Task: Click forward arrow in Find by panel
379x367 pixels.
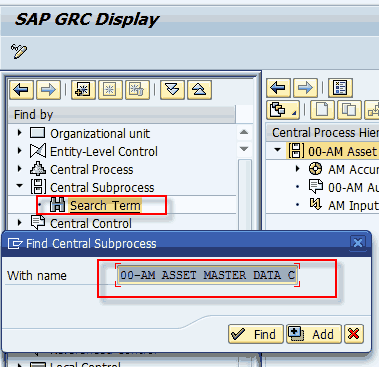Action: coord(48,90)
